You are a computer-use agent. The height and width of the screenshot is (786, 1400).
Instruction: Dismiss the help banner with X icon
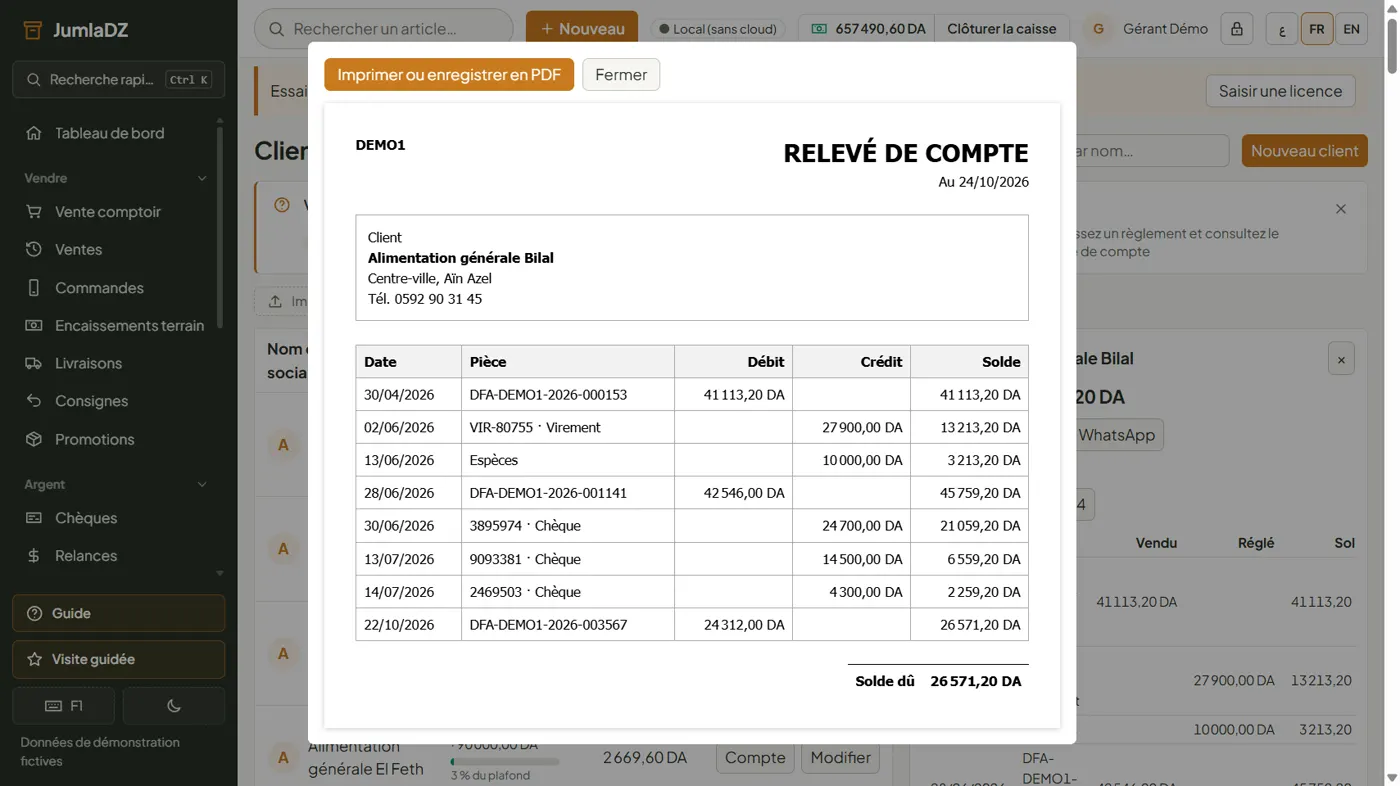tap(1341, 209)
